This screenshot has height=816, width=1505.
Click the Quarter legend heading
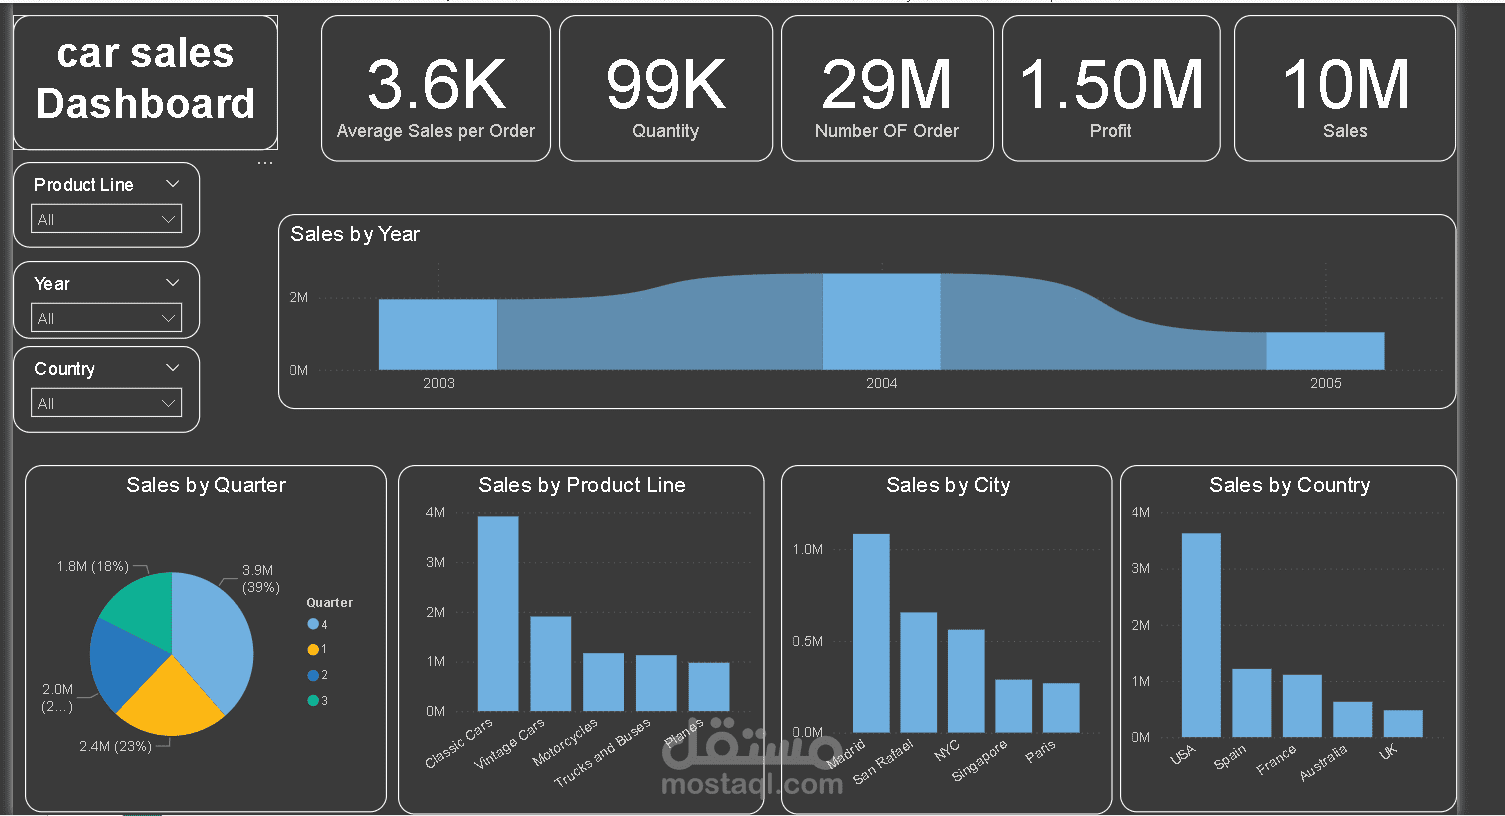click(329, 603)
